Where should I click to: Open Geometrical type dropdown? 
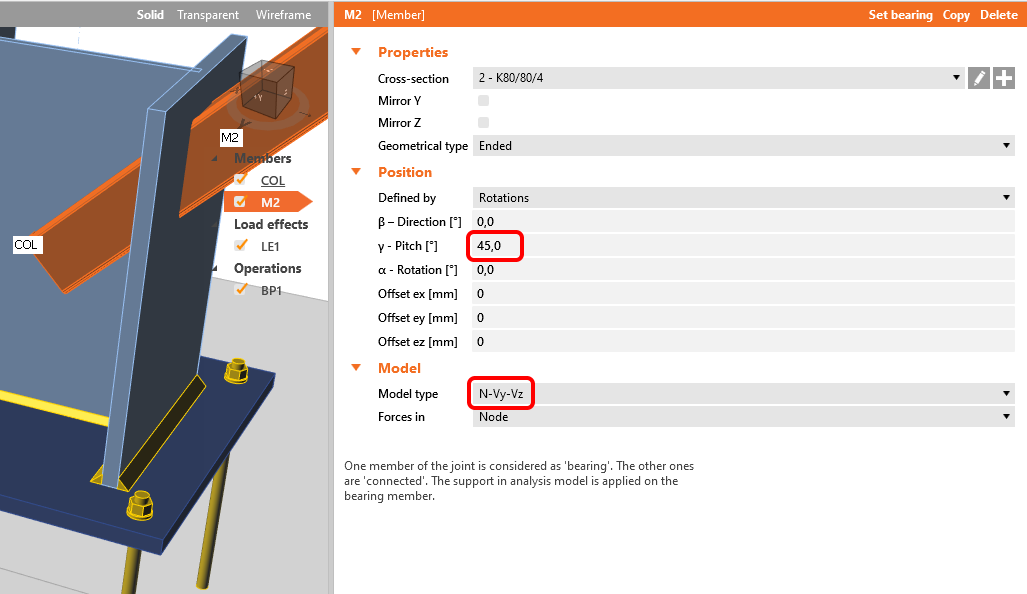pyautogui.click(x=743, y=145)
